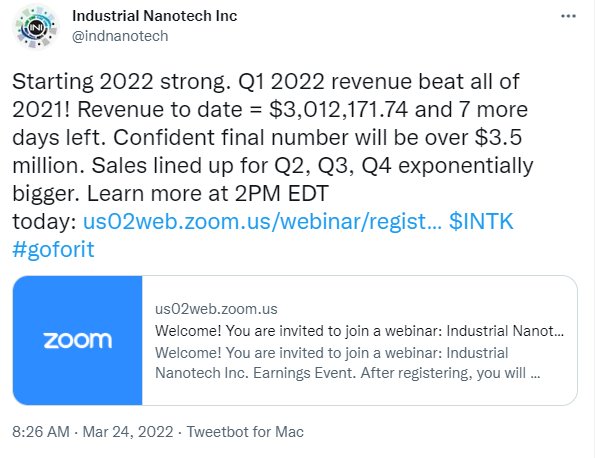The image size is (601, 458).
Task: Click the Mar 24, 2022 date
Action: click(128, 432)
